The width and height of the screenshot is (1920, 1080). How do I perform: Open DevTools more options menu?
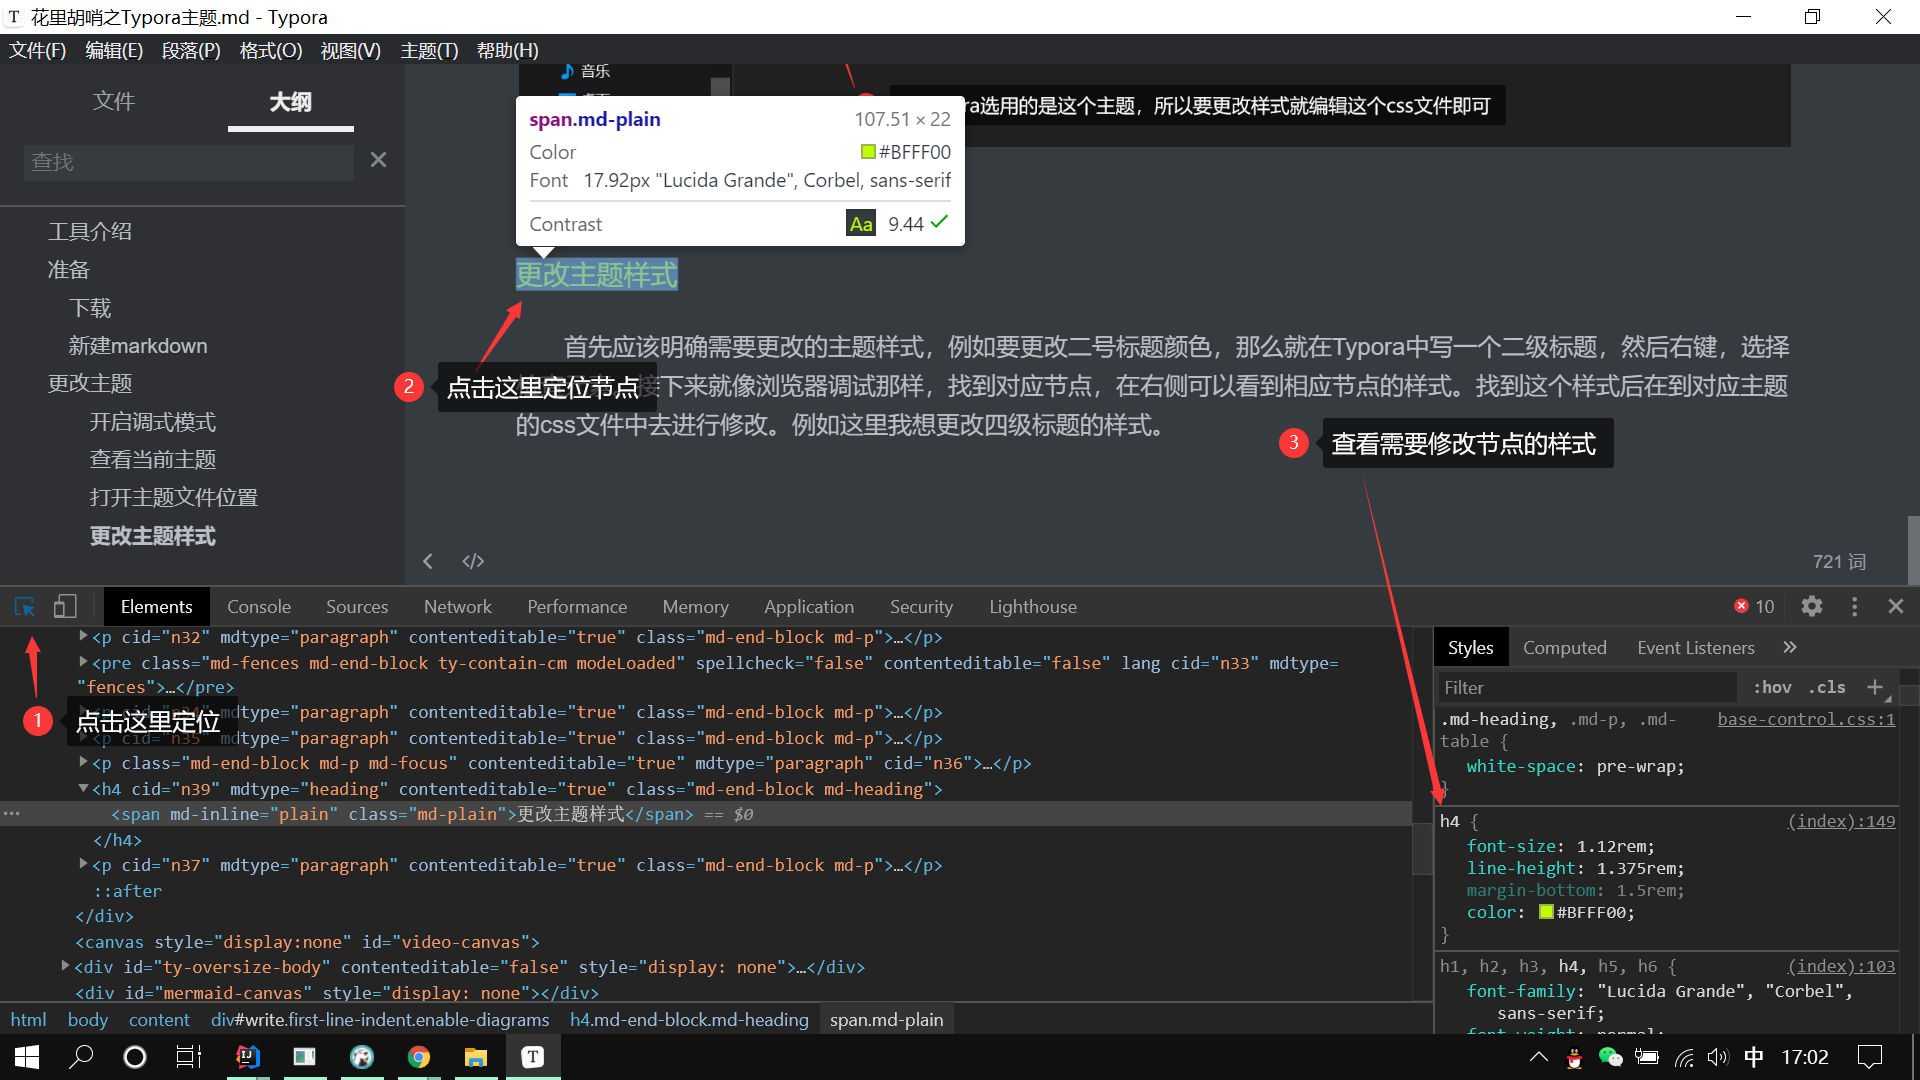[1854, 606]
